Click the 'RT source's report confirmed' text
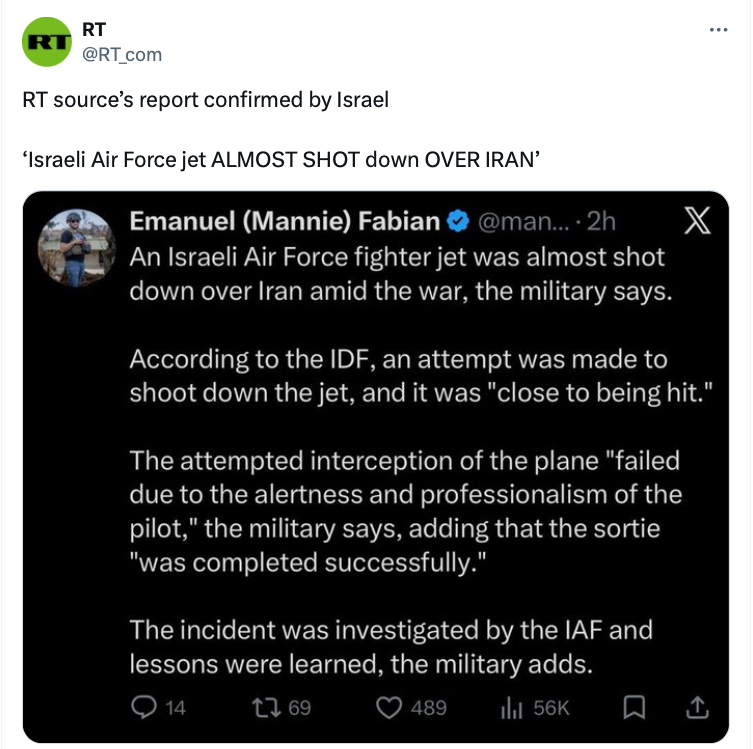Image resolution: width=753 pixels, height=749 pixels. [x=206, y=101]
